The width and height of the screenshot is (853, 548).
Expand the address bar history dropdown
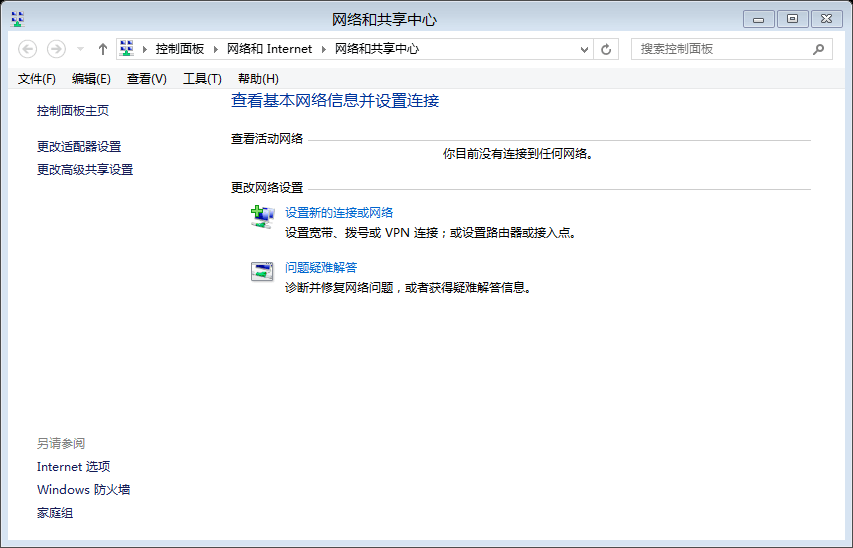click(585, 49)
